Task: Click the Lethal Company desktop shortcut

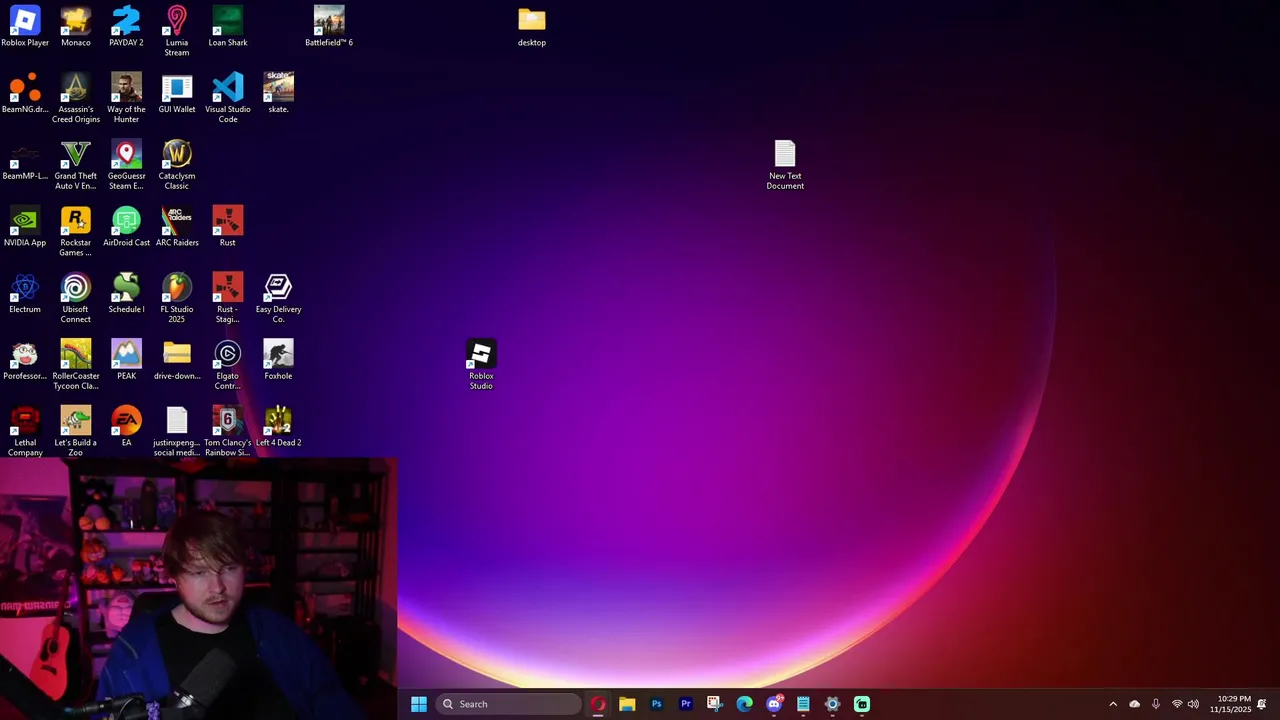Action: tap(25, 431)
